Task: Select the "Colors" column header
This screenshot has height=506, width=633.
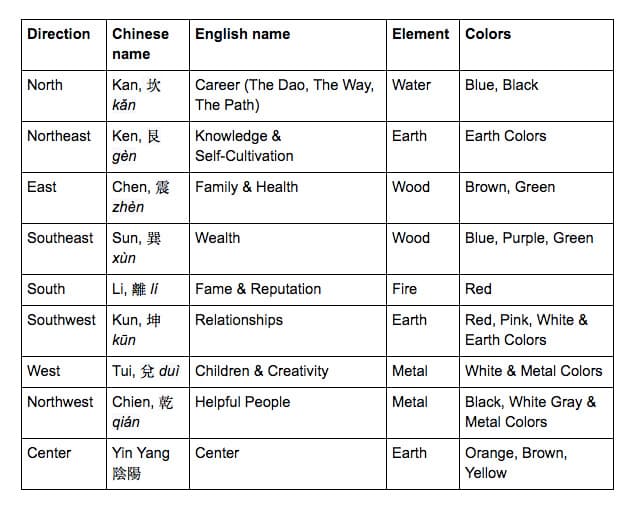Action: pyautogui.click(x=488, y=34)
